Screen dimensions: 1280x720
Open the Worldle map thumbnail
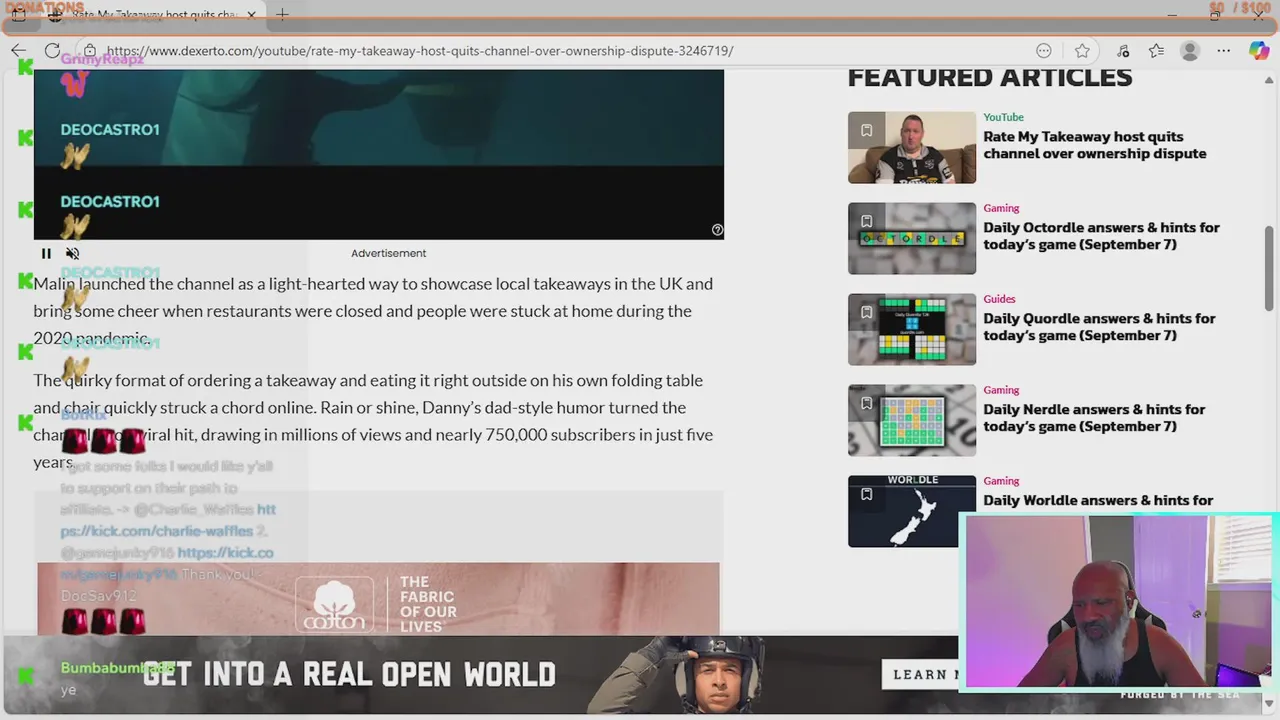pos(912,511)
